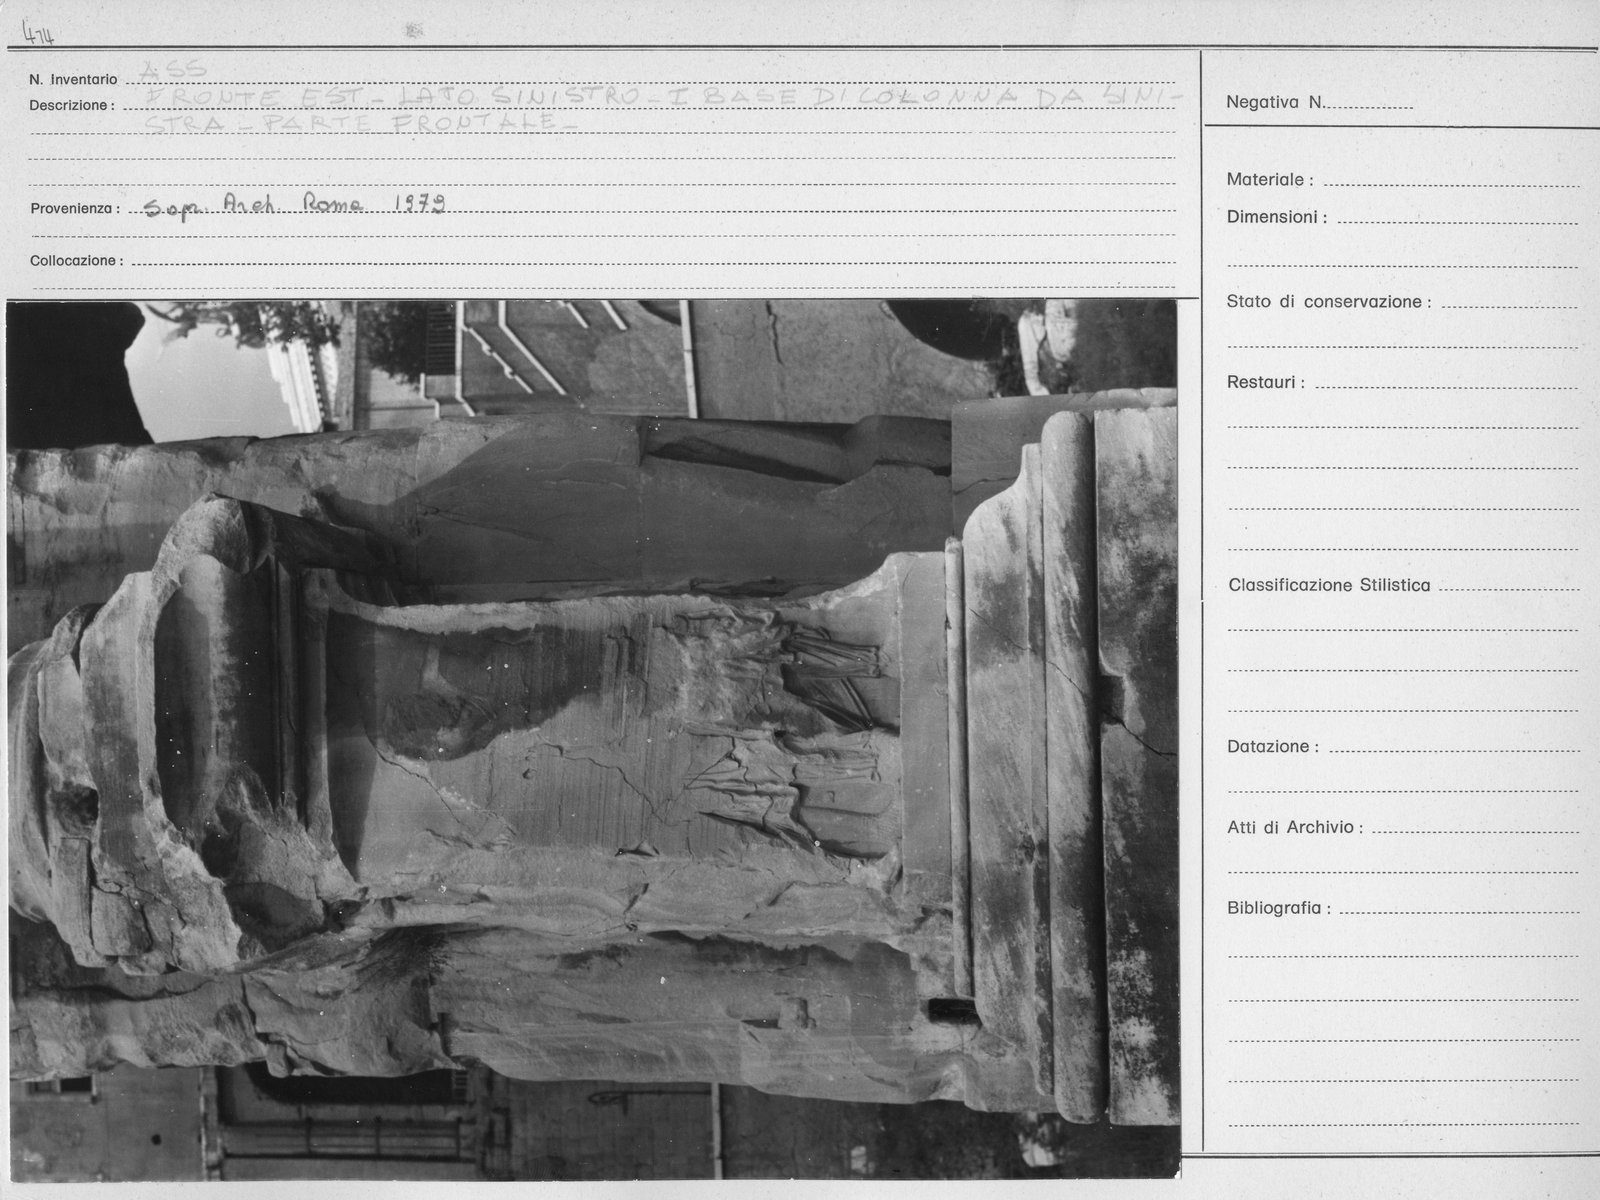Select the "Materiale :" label
The height and width of the screenshot is (1200, 1600).
[x=1270, y=180]
